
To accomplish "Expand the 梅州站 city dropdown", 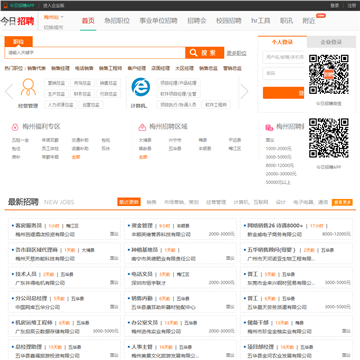I will (54, 17).
